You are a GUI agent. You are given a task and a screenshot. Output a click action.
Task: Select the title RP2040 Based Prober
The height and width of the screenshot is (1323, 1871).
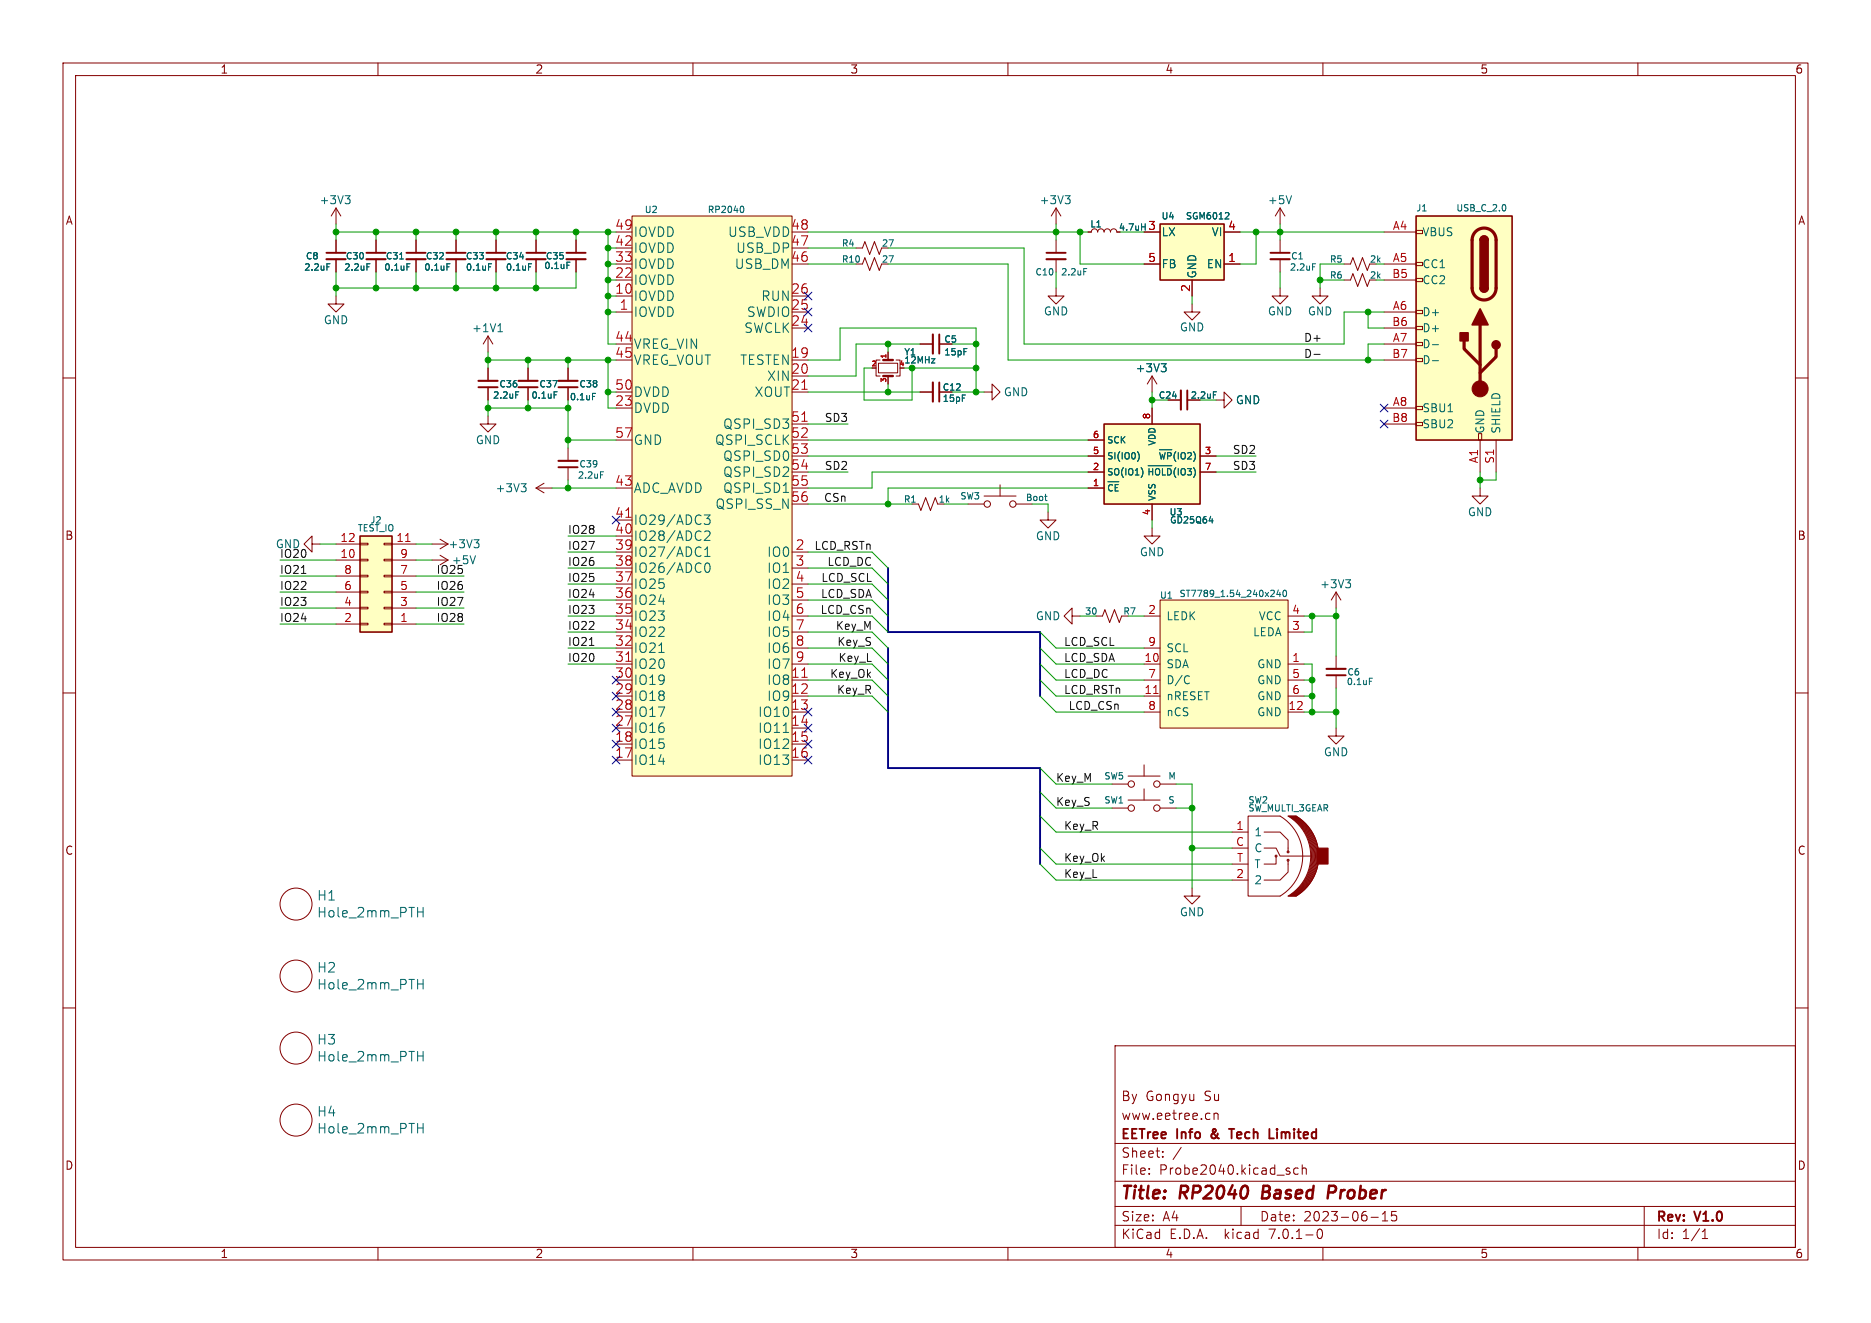[x=1254, y=1193]
